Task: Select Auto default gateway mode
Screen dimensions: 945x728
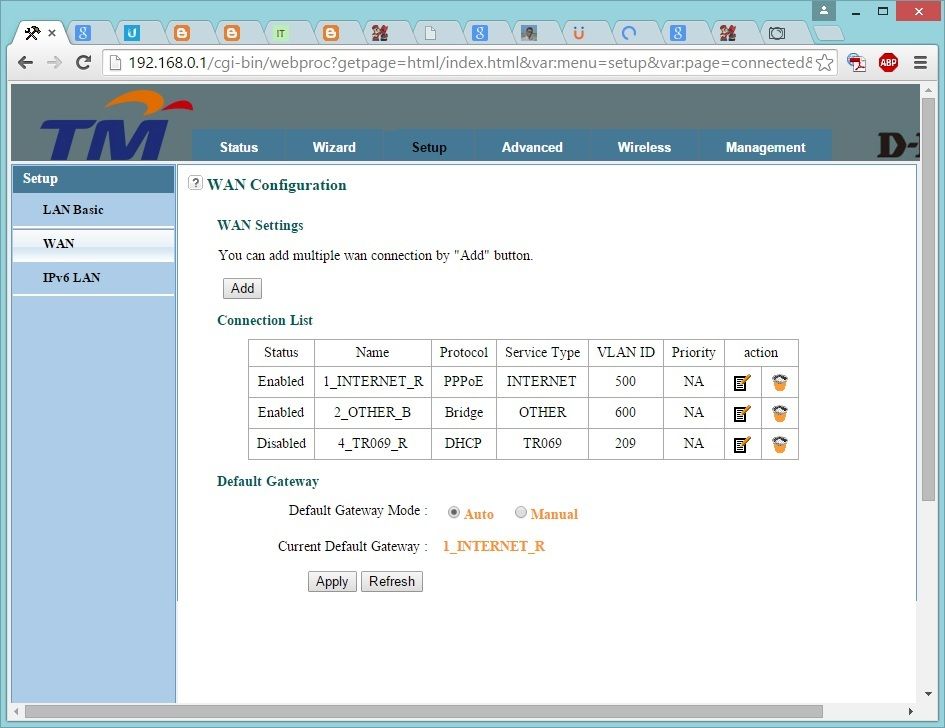Action: pos(454,513)
